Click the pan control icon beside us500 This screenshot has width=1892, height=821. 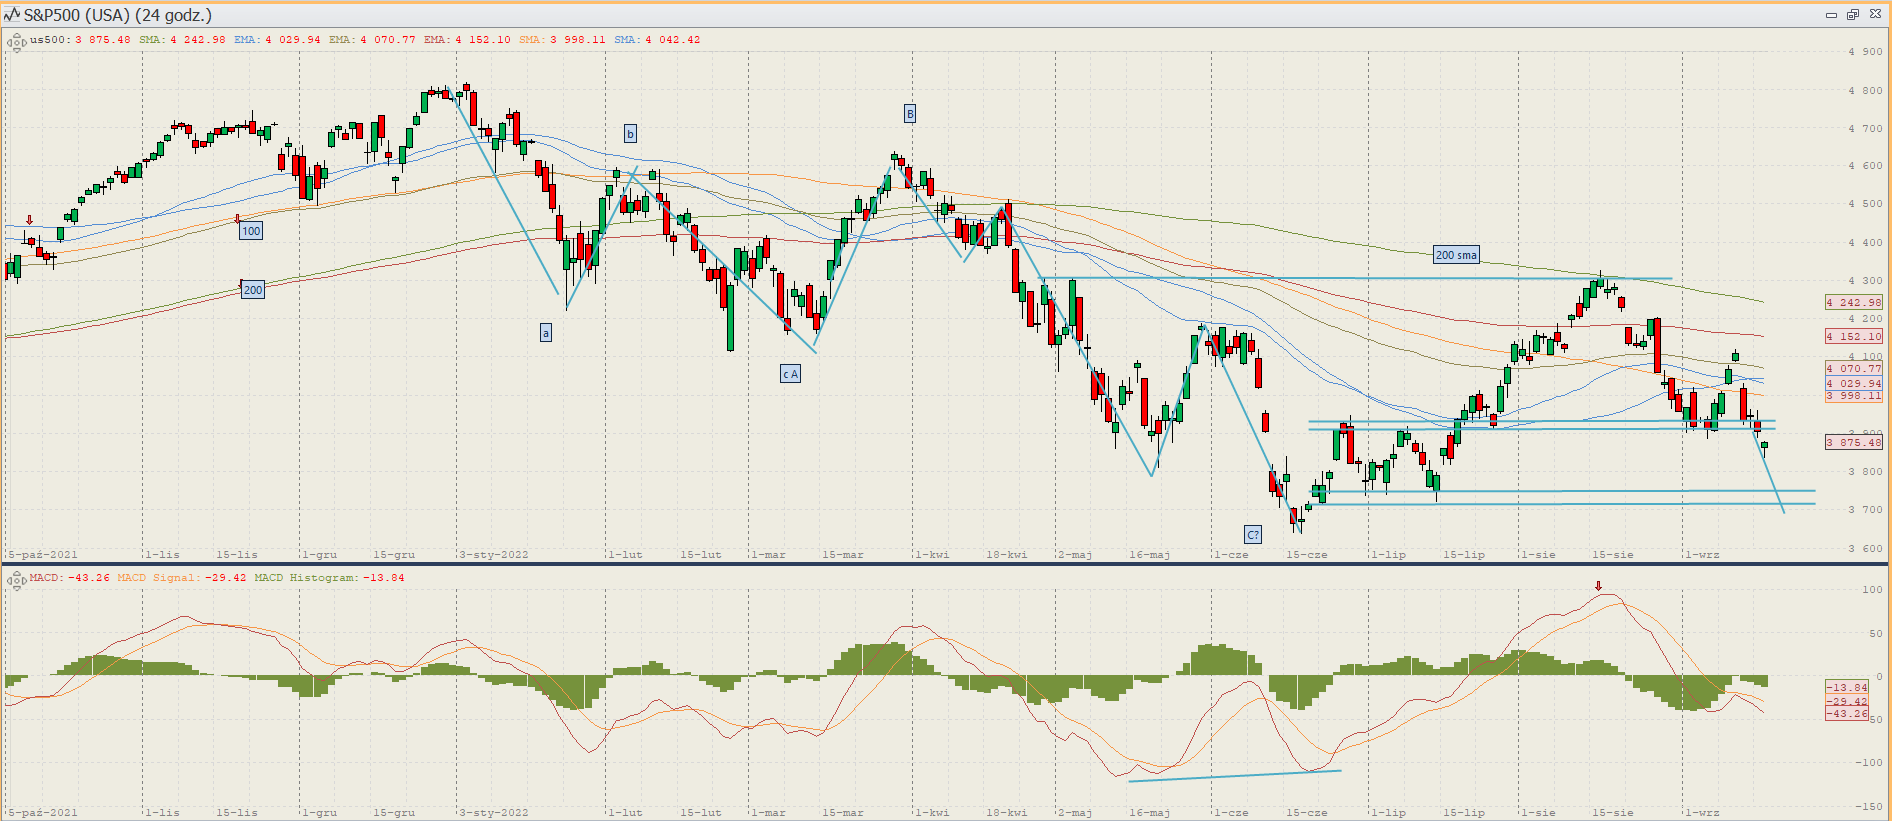click(17, 42)
